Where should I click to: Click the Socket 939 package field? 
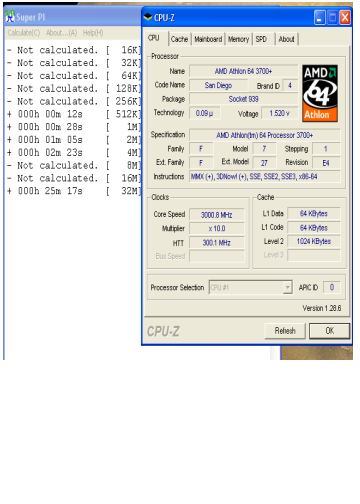(243, 99)
